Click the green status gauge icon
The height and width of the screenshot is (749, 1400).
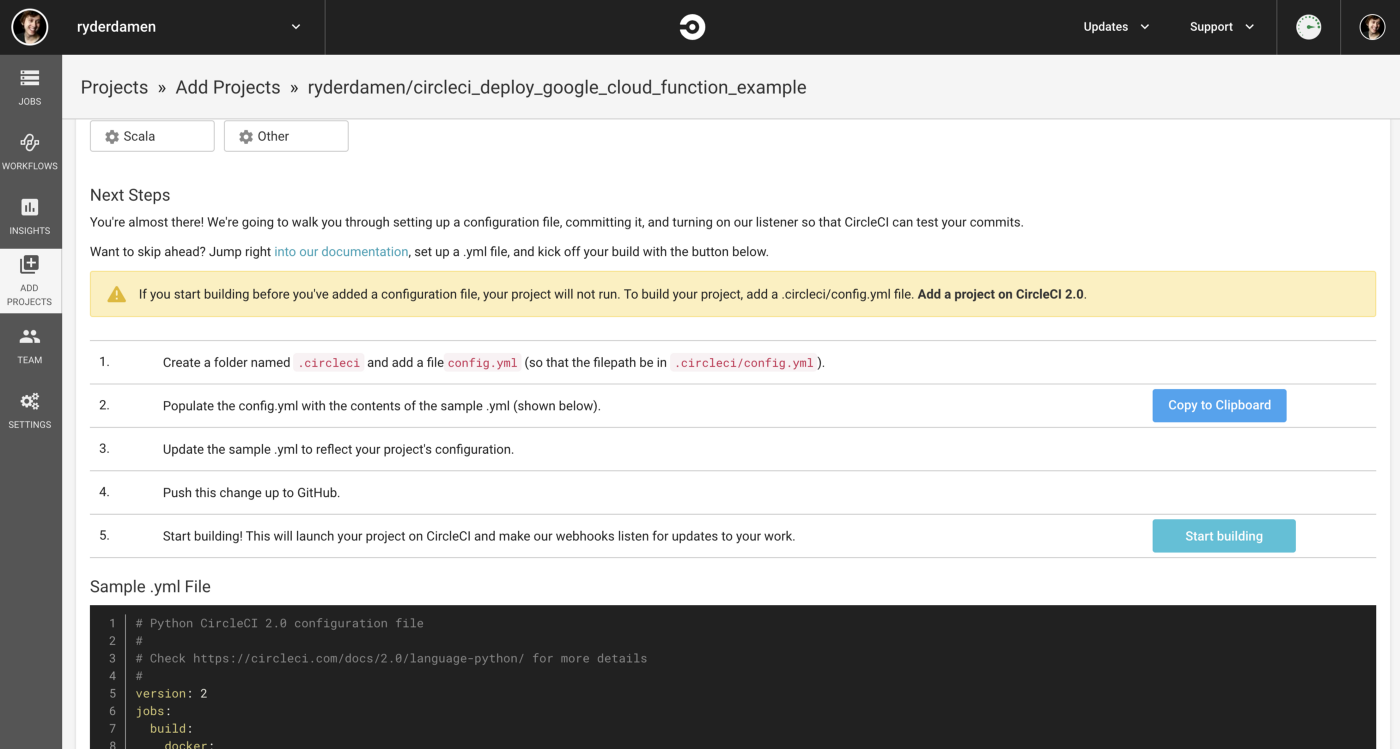click(x=1308, y=27)
